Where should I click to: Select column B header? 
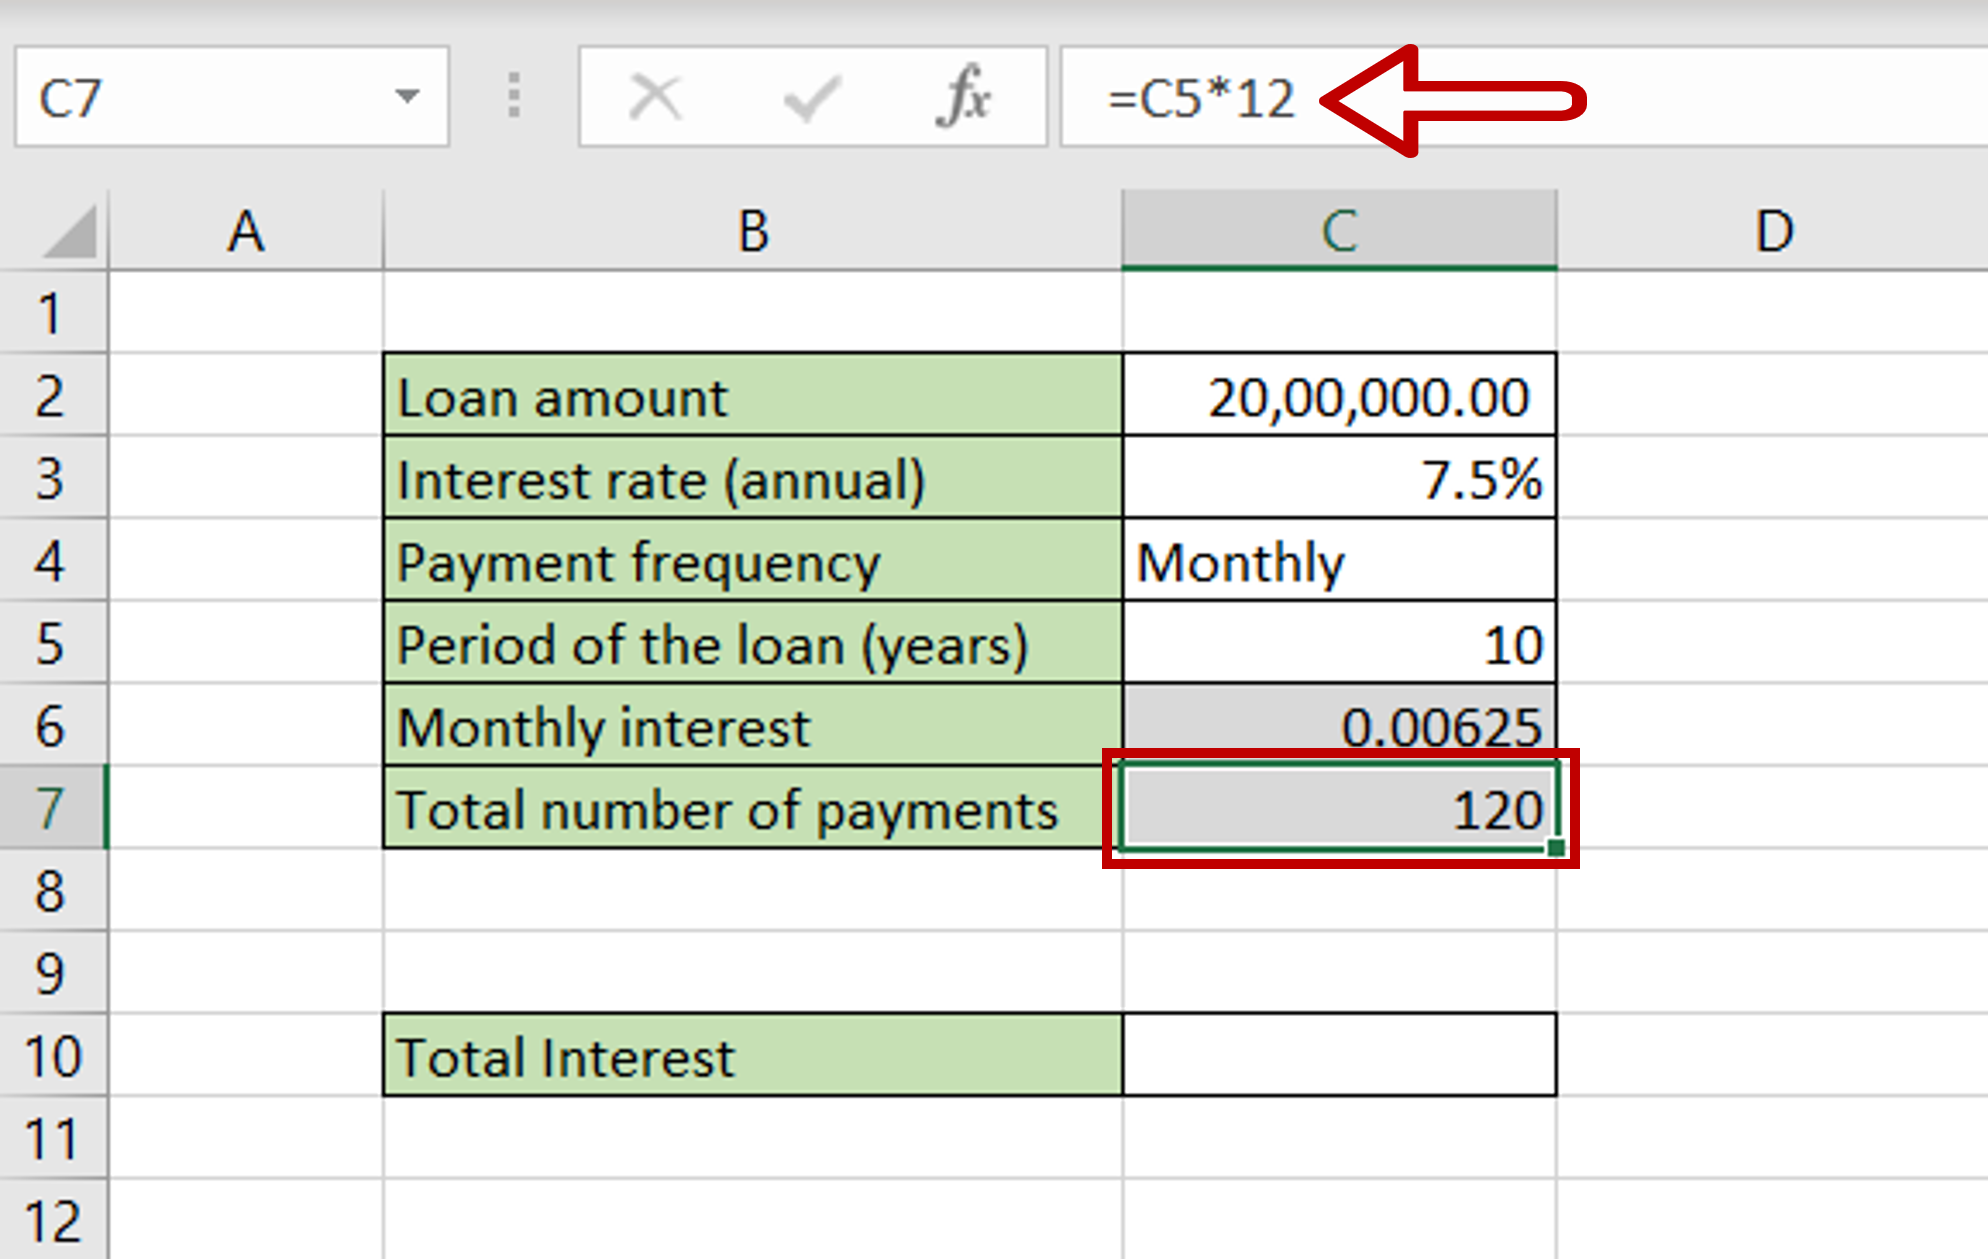pyautogui.click(x=753, y=231)
